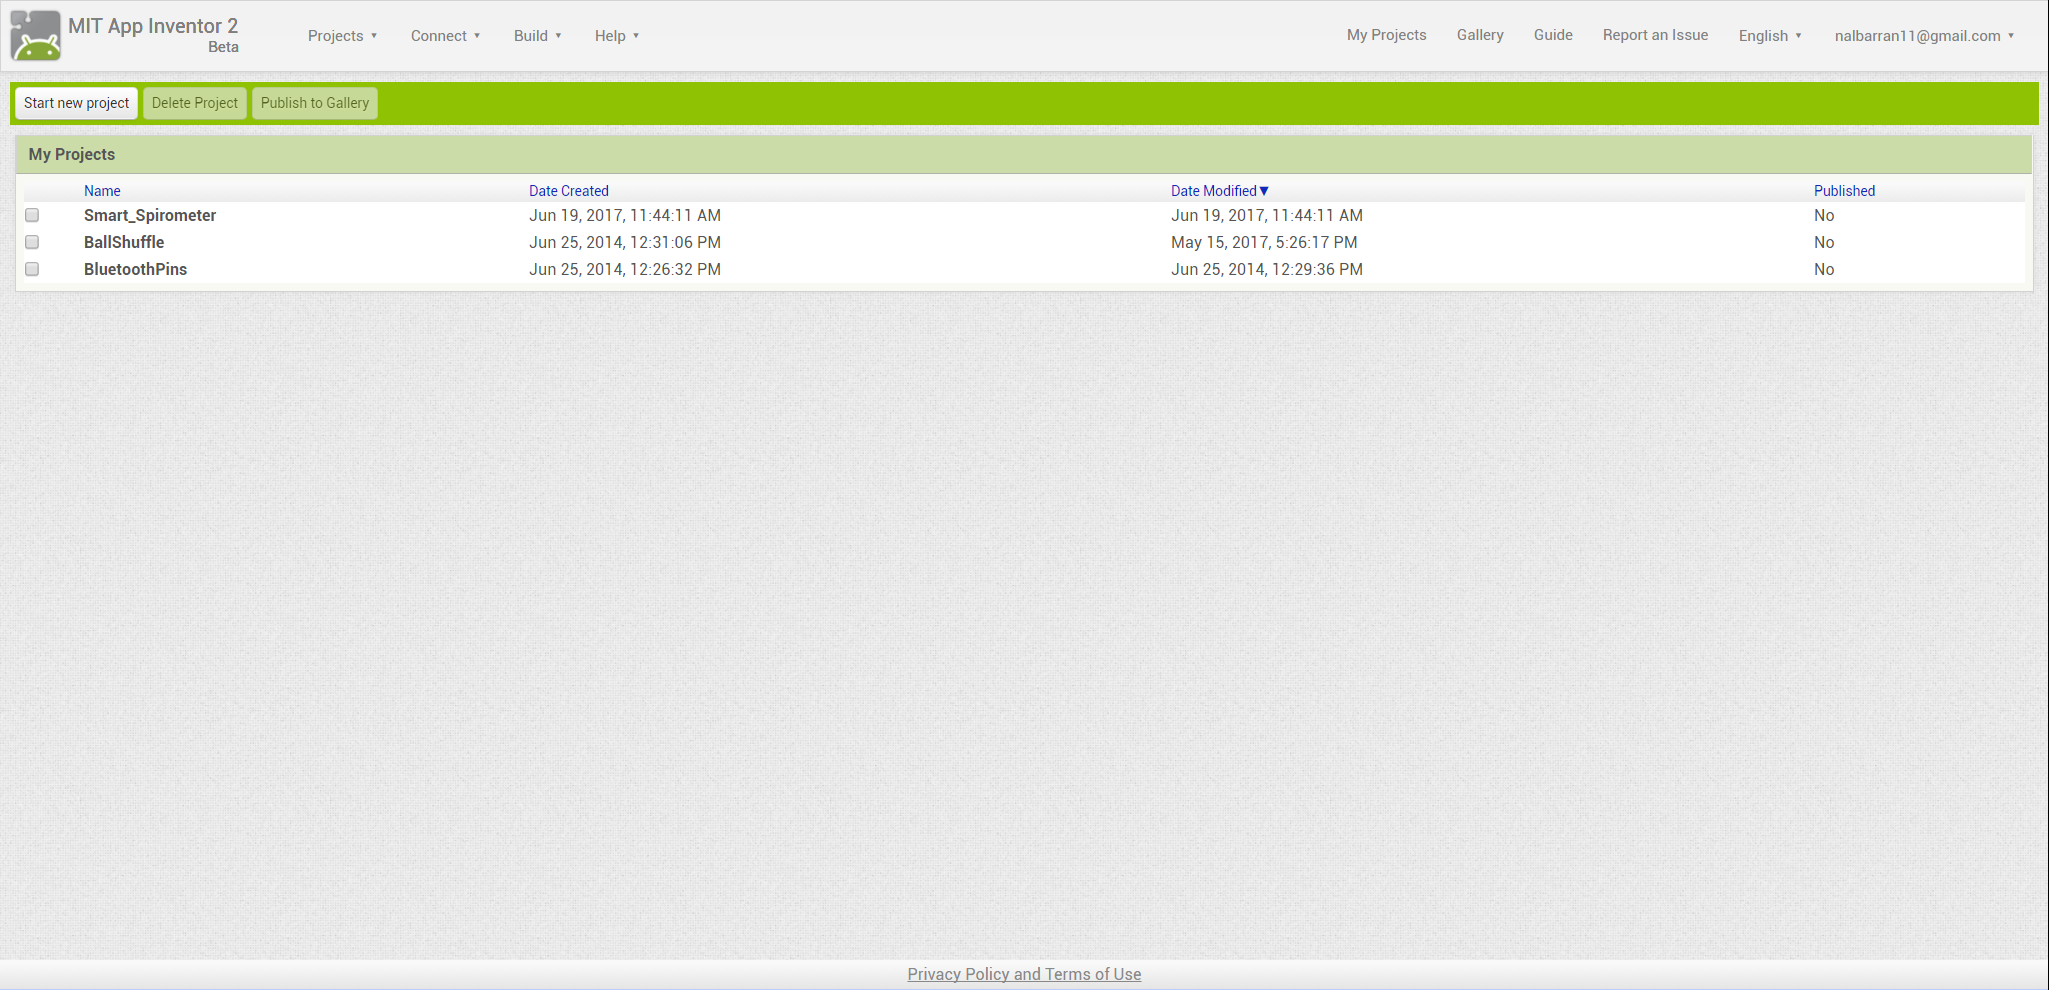Open the Smart_Spirometer project
The width and height of the screenshot is (2049, 990).
point(150,215)
